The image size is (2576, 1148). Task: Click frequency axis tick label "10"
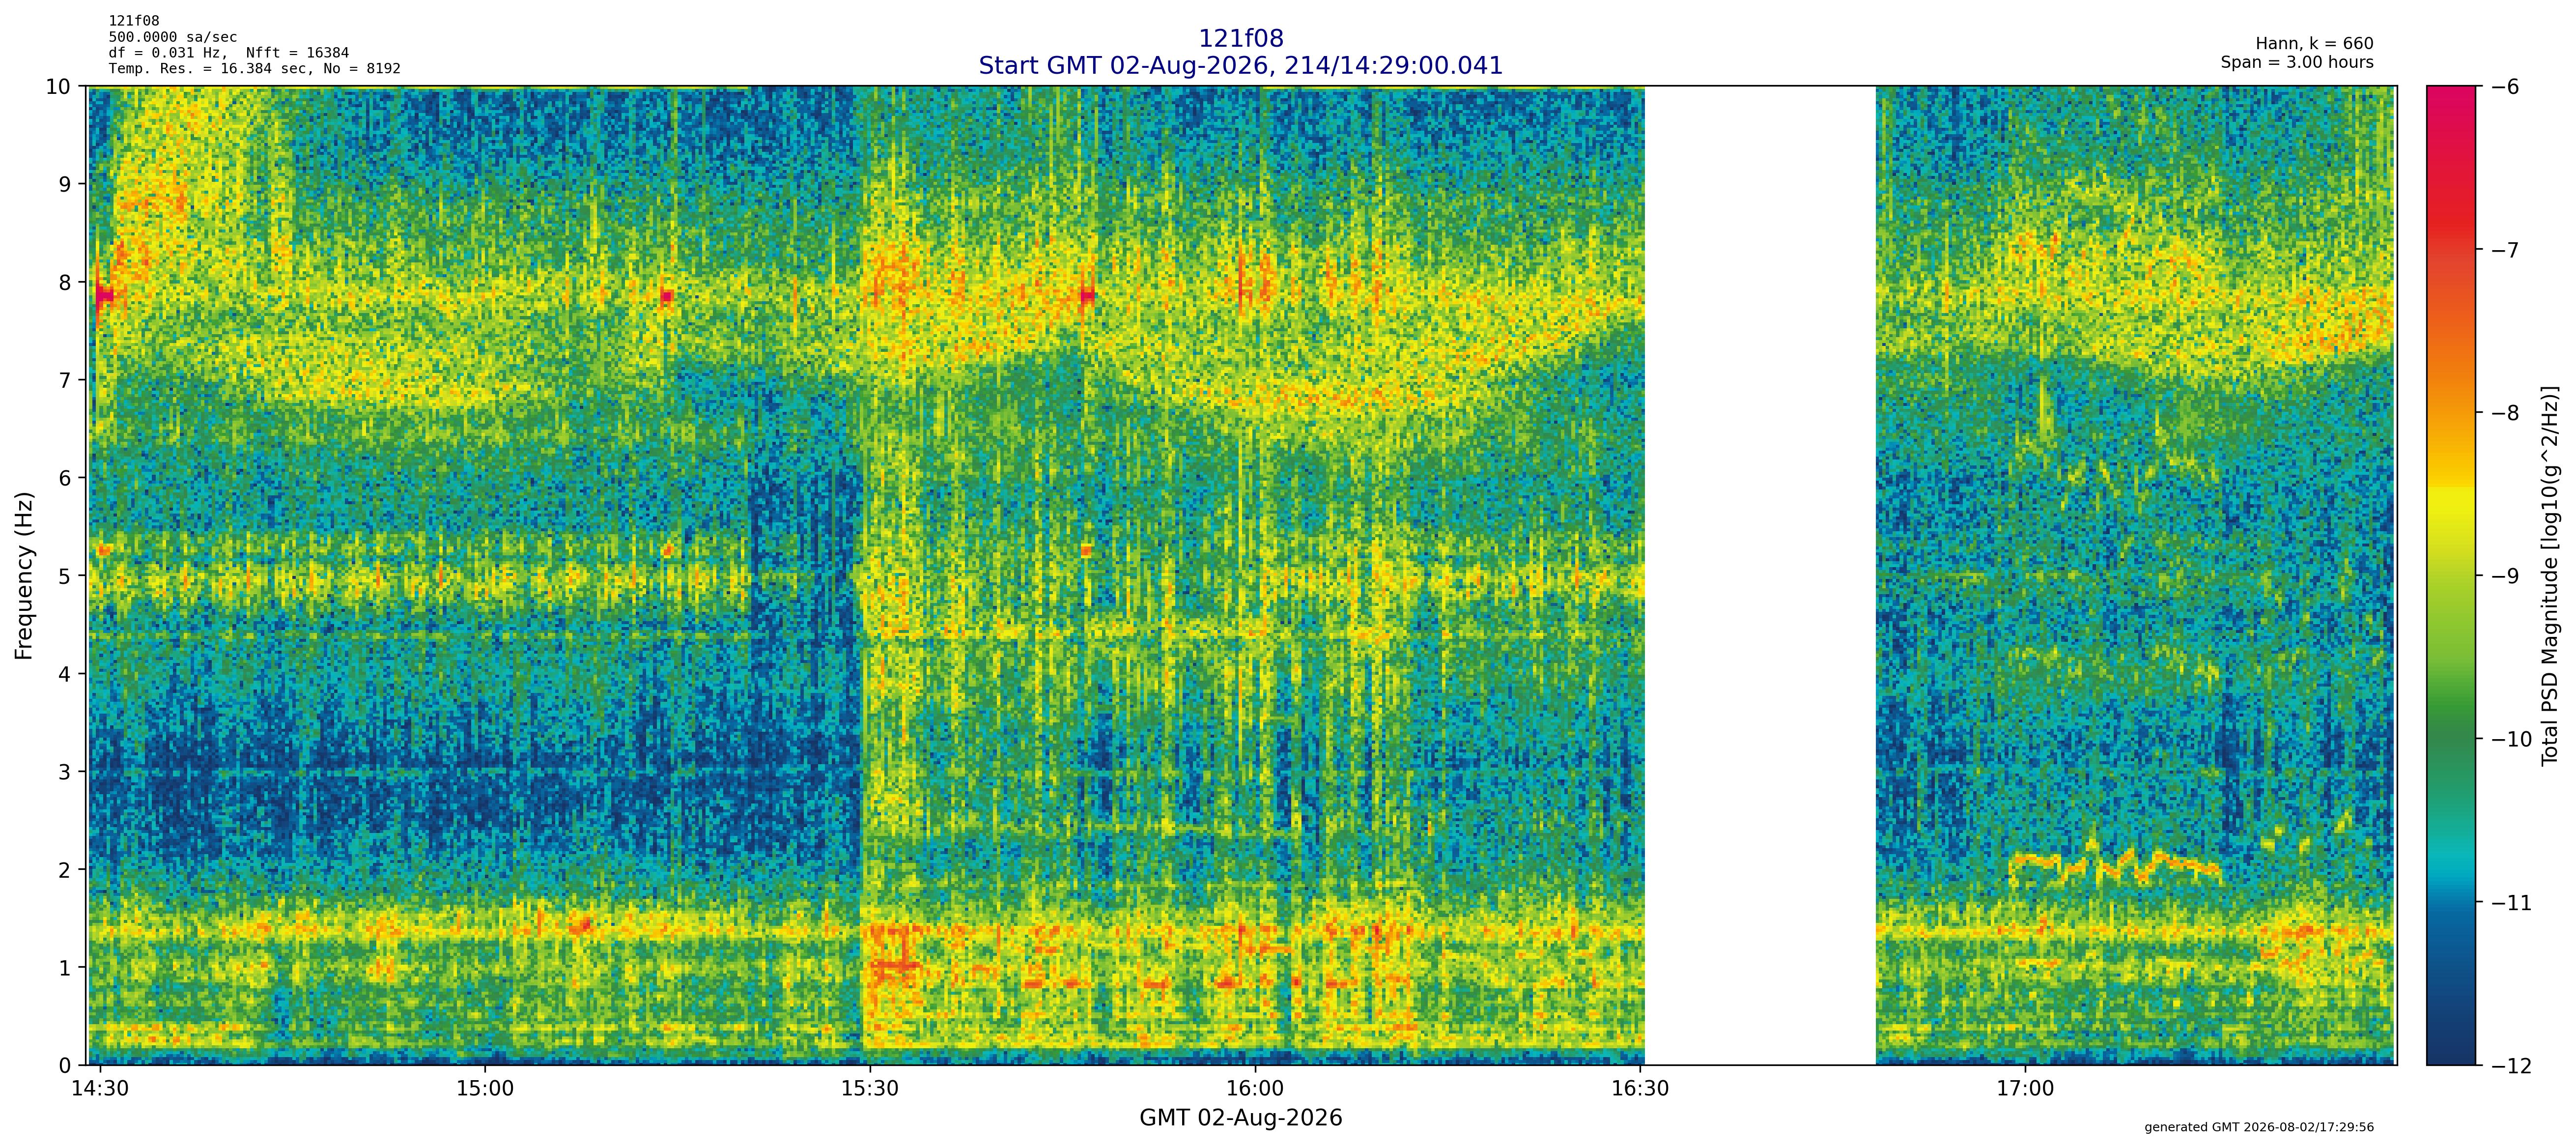pyautogui.click(x=59, y=86)
